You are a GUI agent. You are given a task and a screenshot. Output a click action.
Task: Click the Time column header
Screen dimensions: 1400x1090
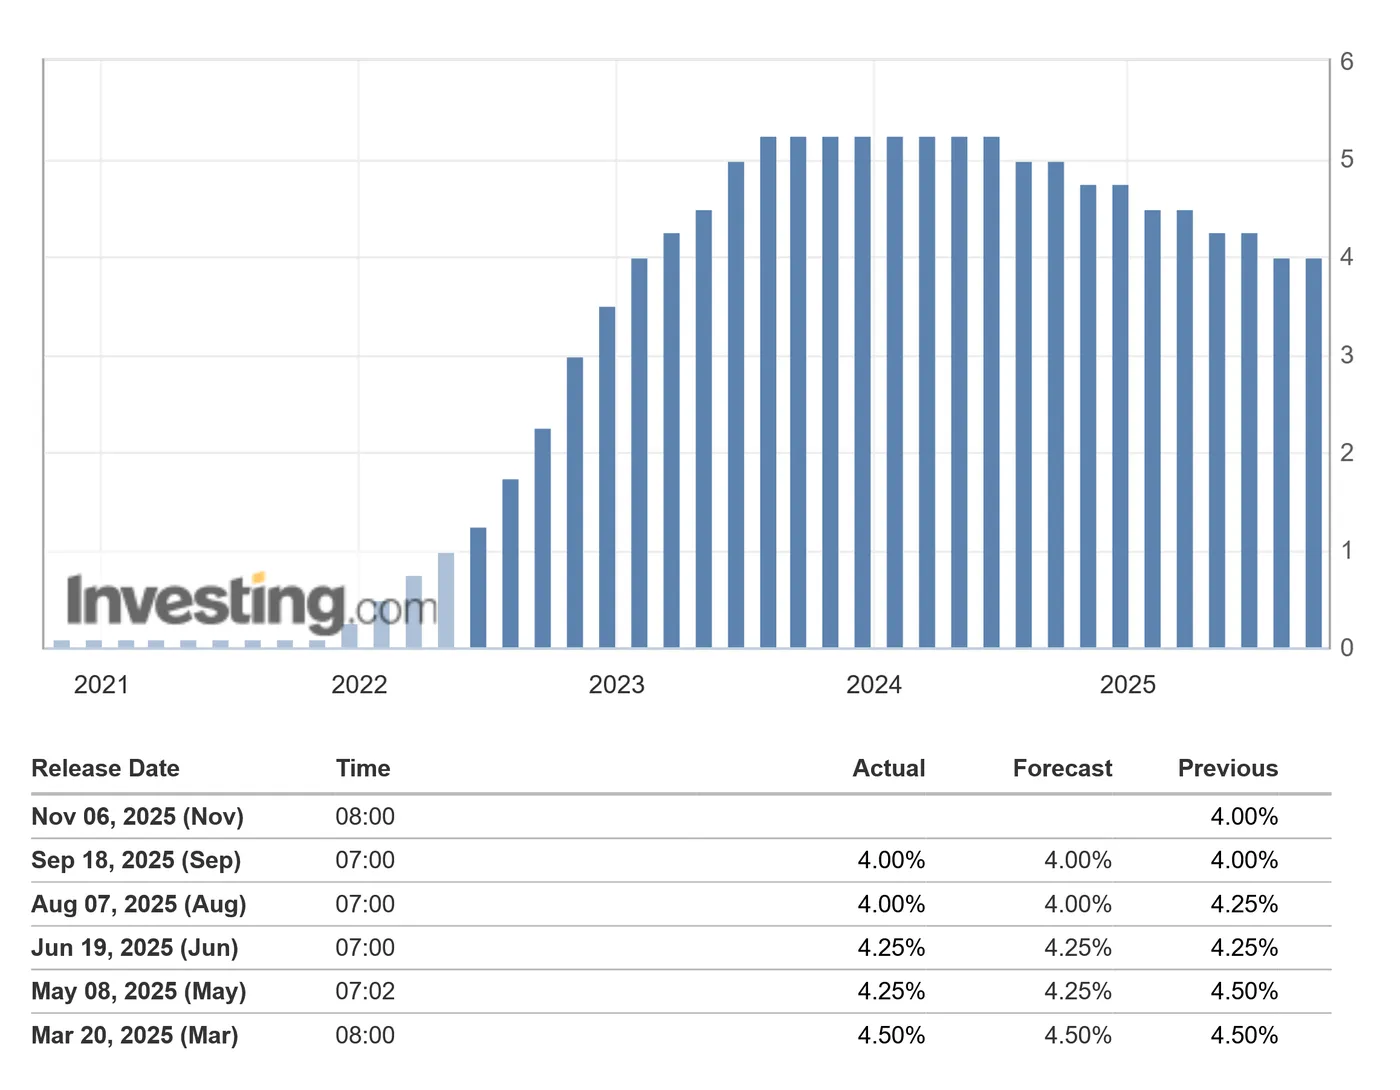[362, 769]
